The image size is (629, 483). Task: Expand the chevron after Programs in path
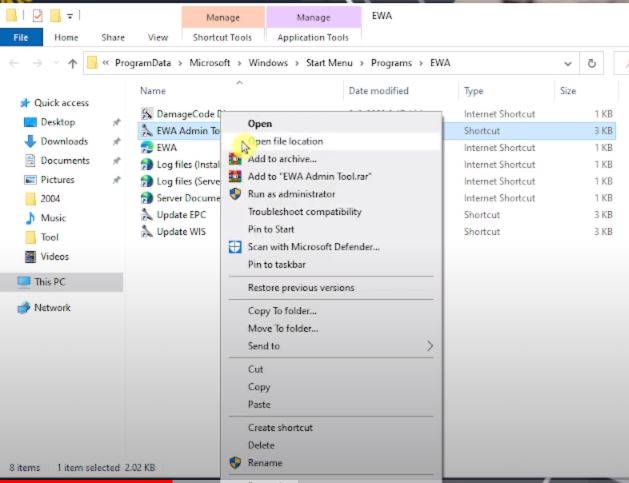(421, 63)
